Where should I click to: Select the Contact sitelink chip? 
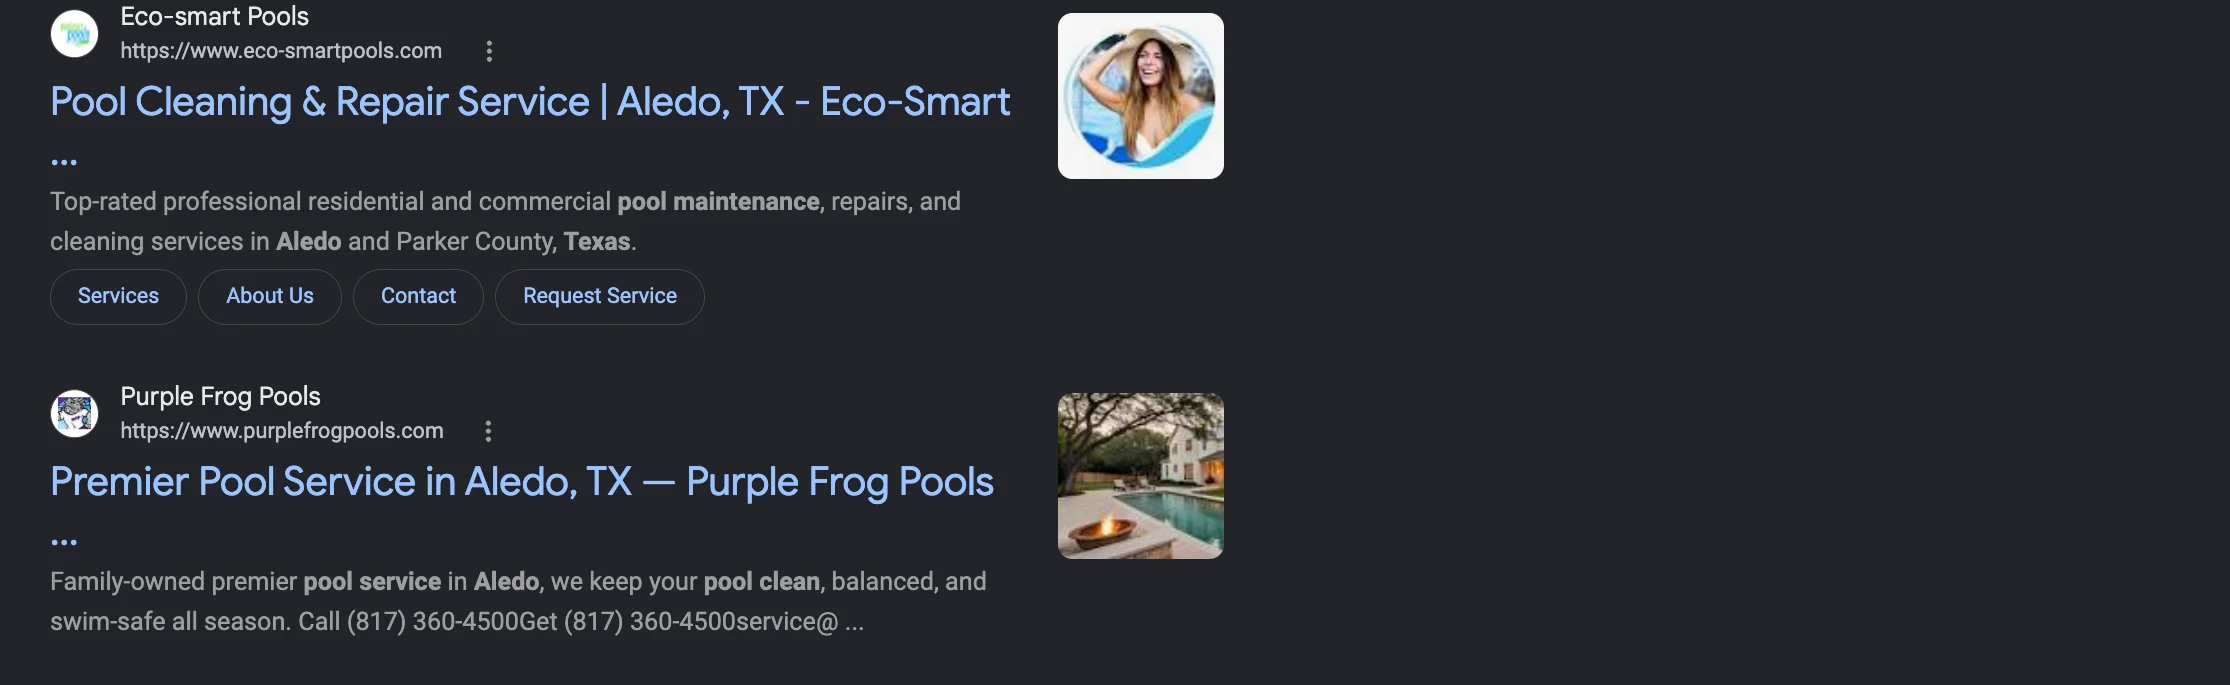pyautogui.click(x=418, y=296)
